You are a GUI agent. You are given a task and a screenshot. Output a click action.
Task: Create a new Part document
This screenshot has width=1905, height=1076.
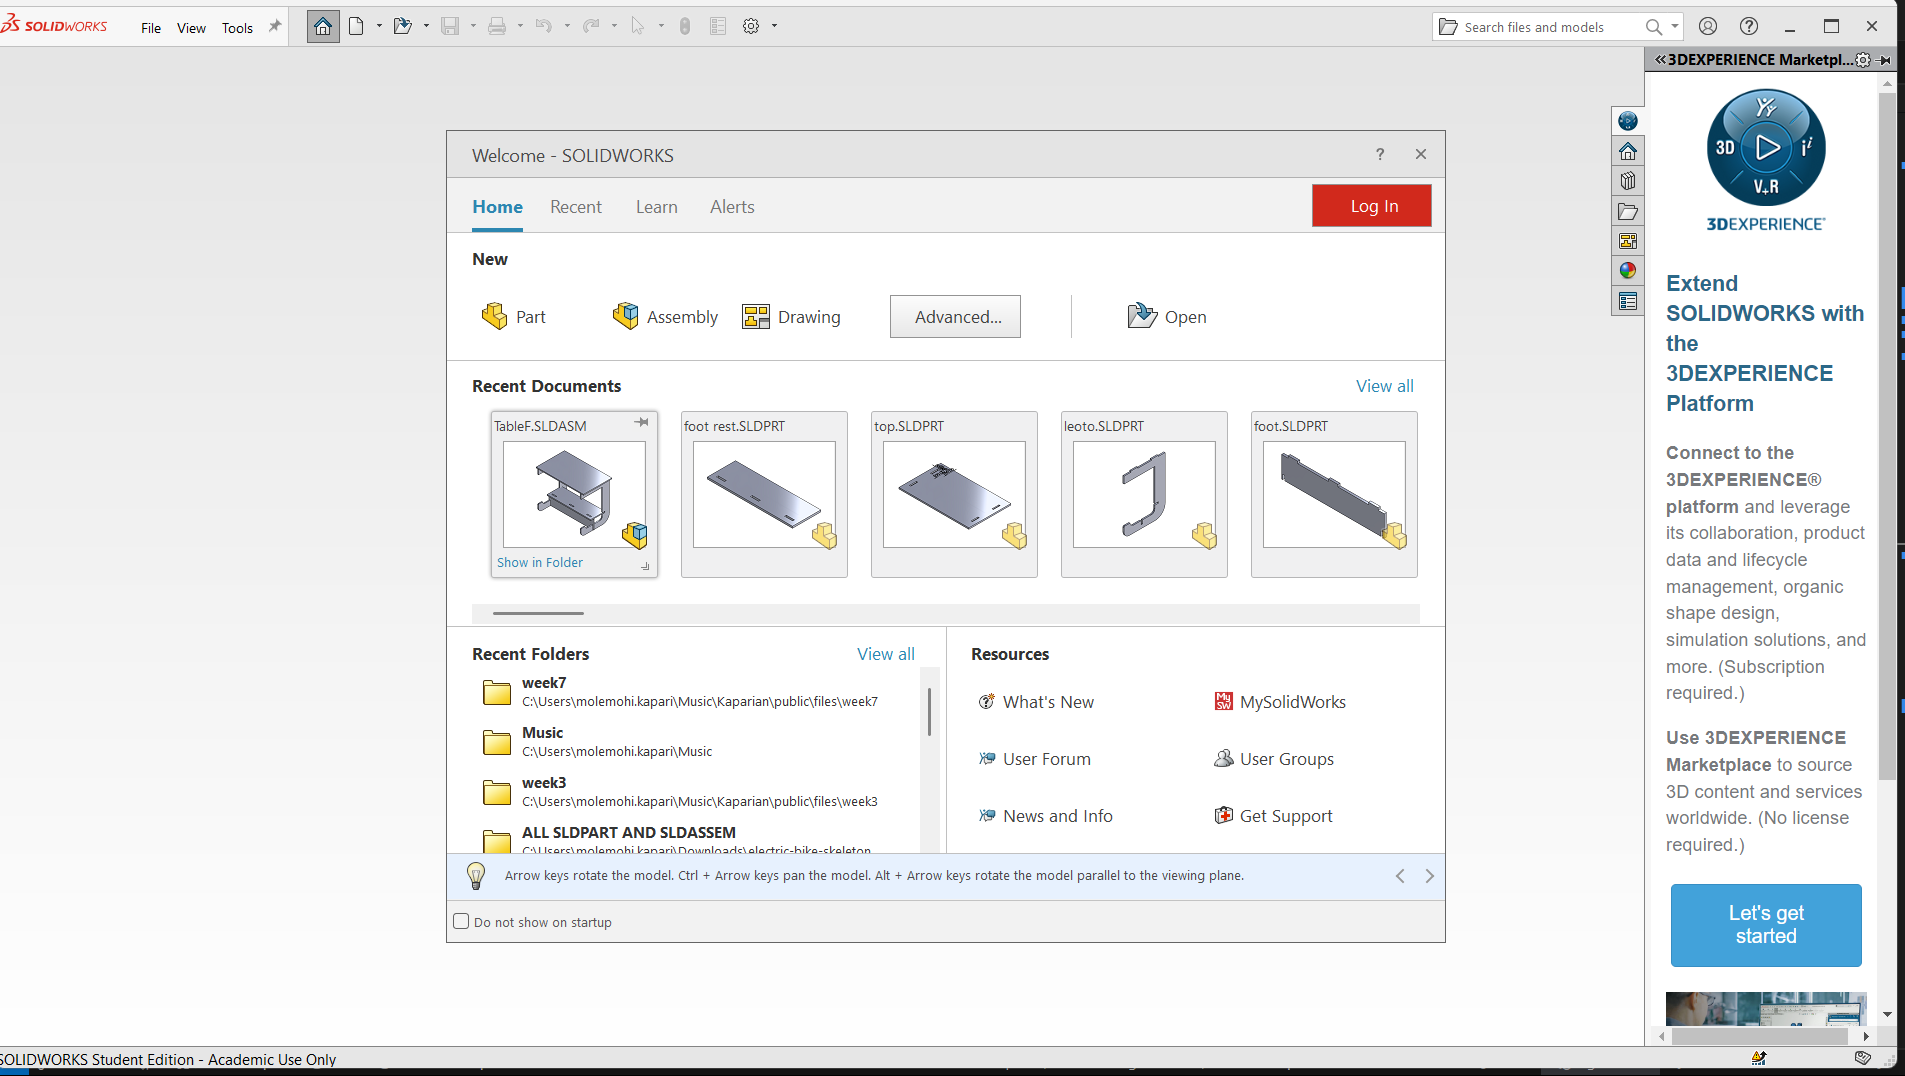pyautogui.click(x=514, y=317)
